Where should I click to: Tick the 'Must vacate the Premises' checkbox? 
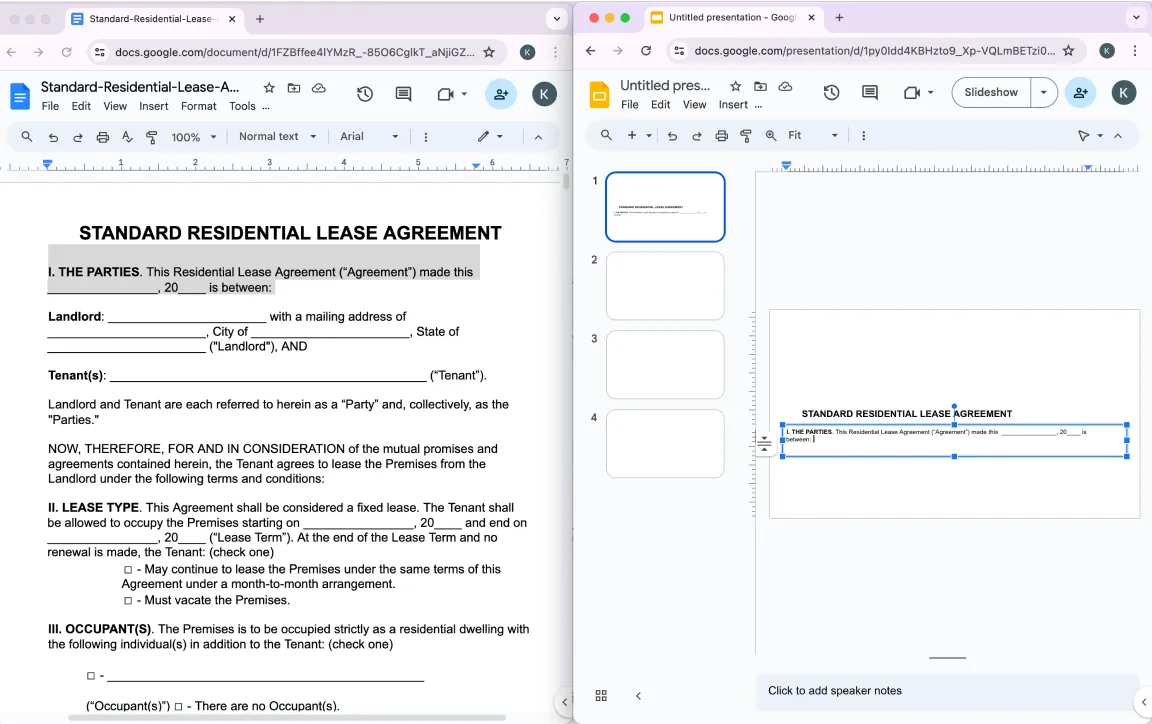click(x=128, y=601)
